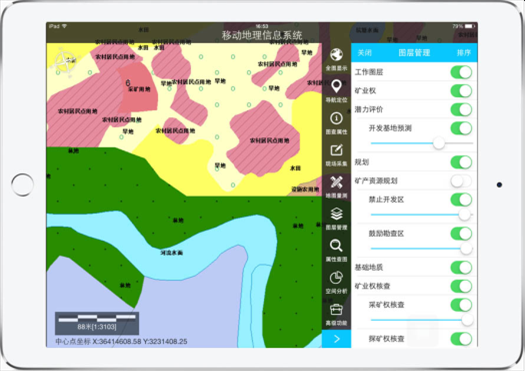Adjust 开发基地预测 opacity slider handle
The width and height of the screenshot is (525, 371).
coord(439,143)
